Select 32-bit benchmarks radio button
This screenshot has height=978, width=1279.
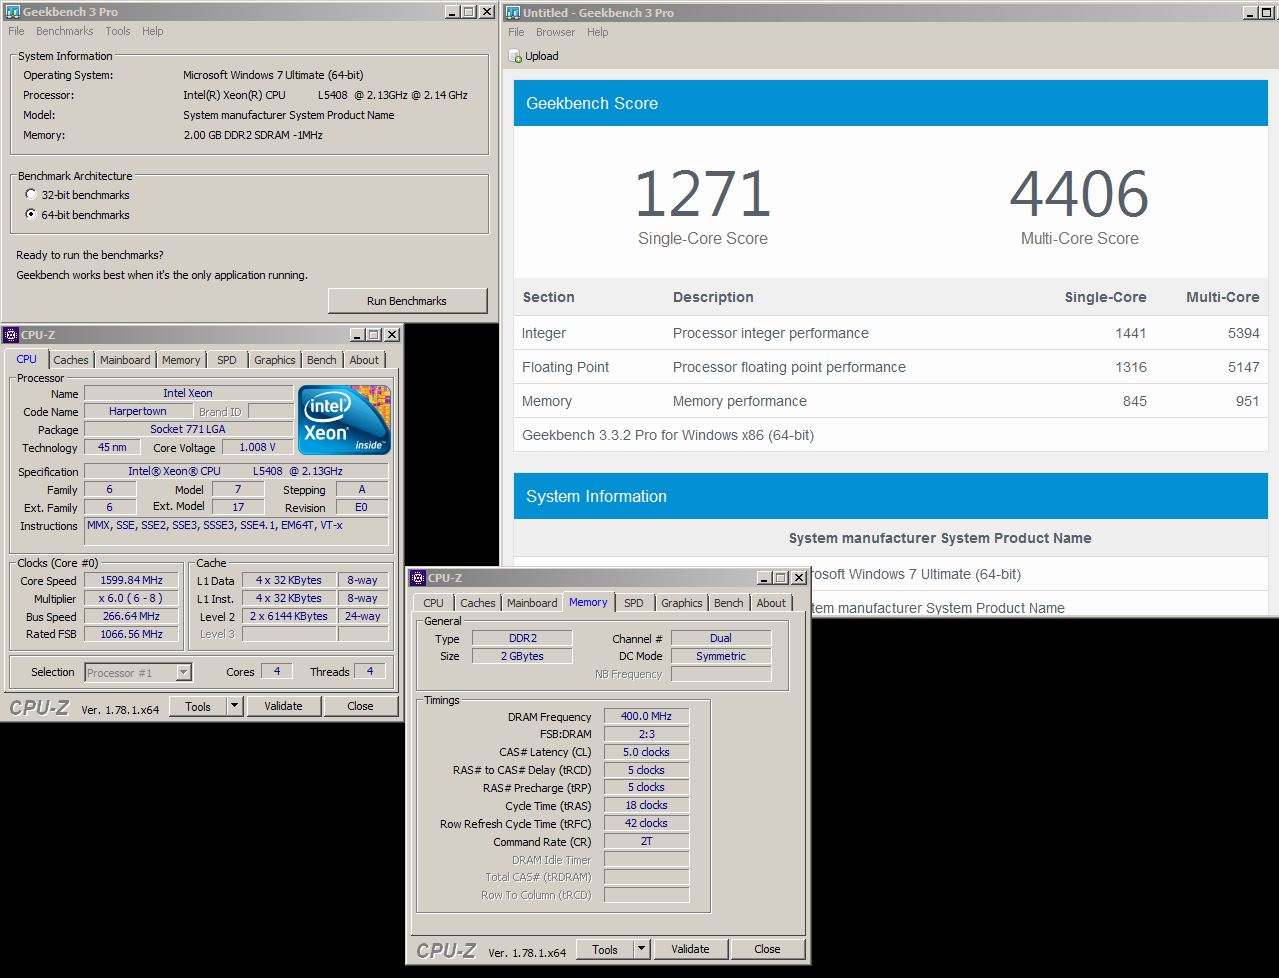coord(31,195)
